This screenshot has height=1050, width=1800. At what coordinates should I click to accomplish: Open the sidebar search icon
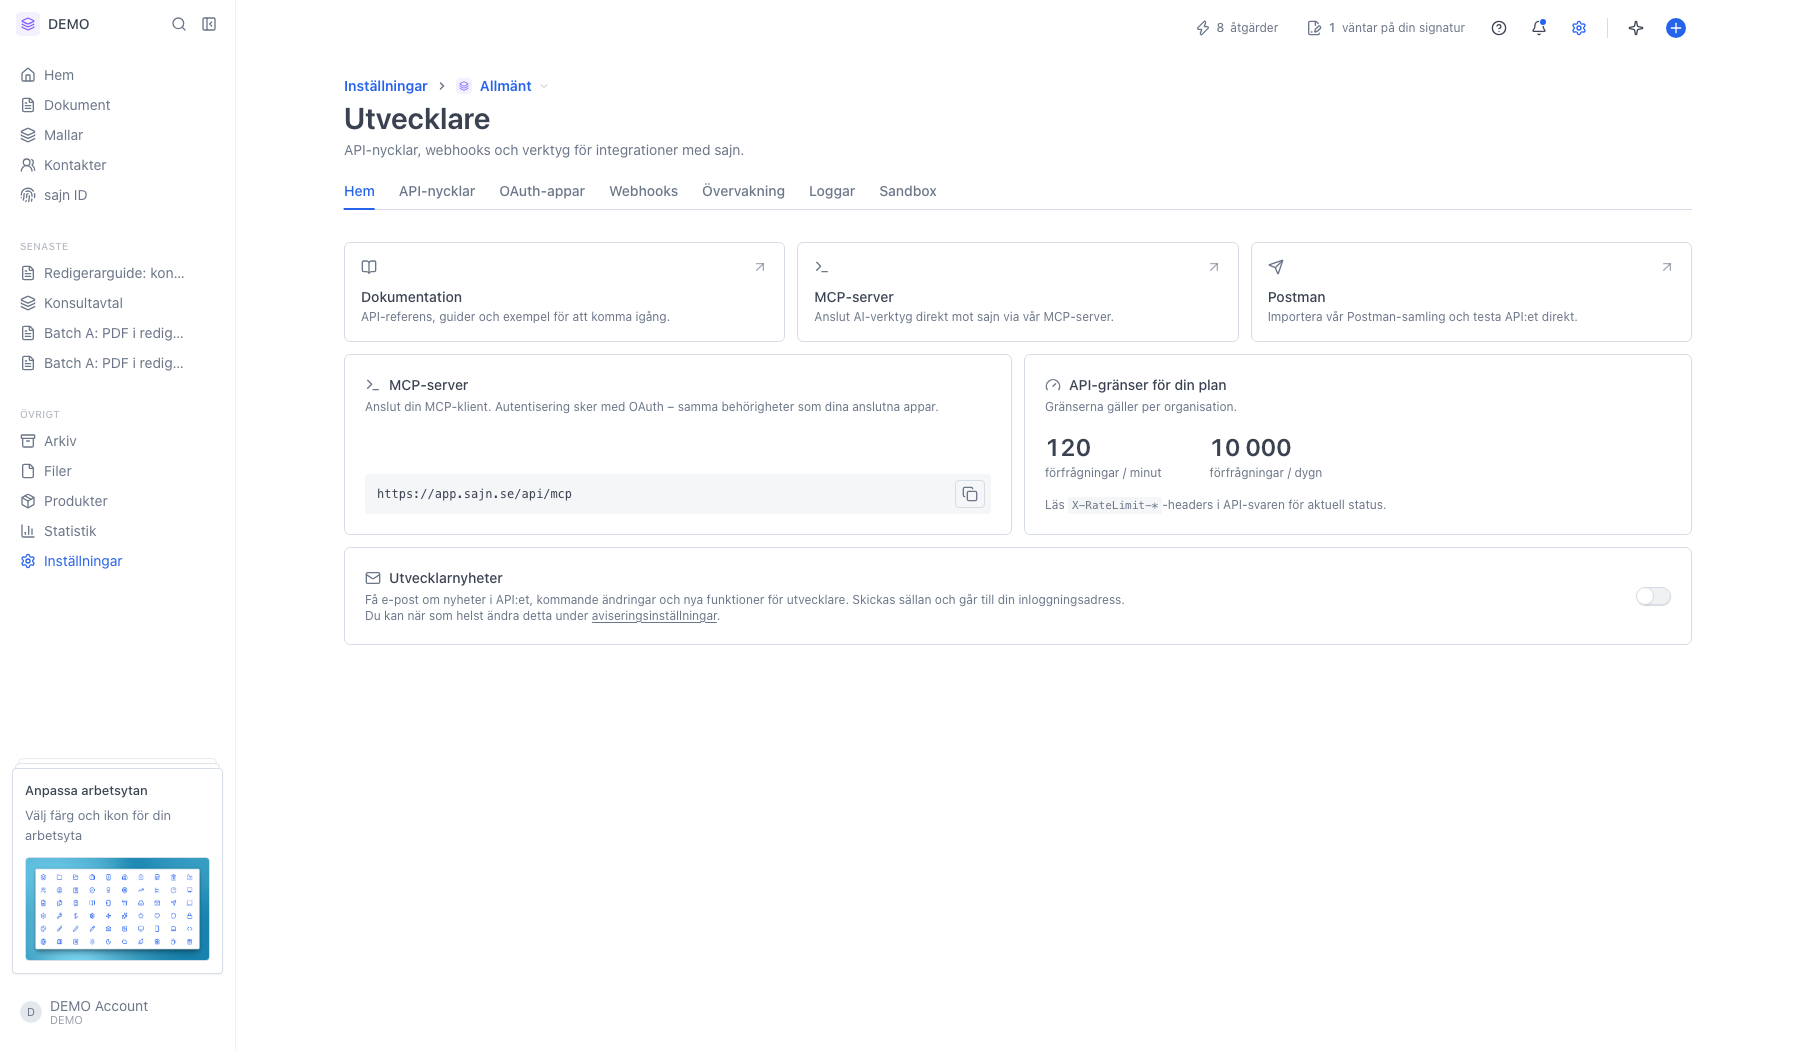[179, 24]
